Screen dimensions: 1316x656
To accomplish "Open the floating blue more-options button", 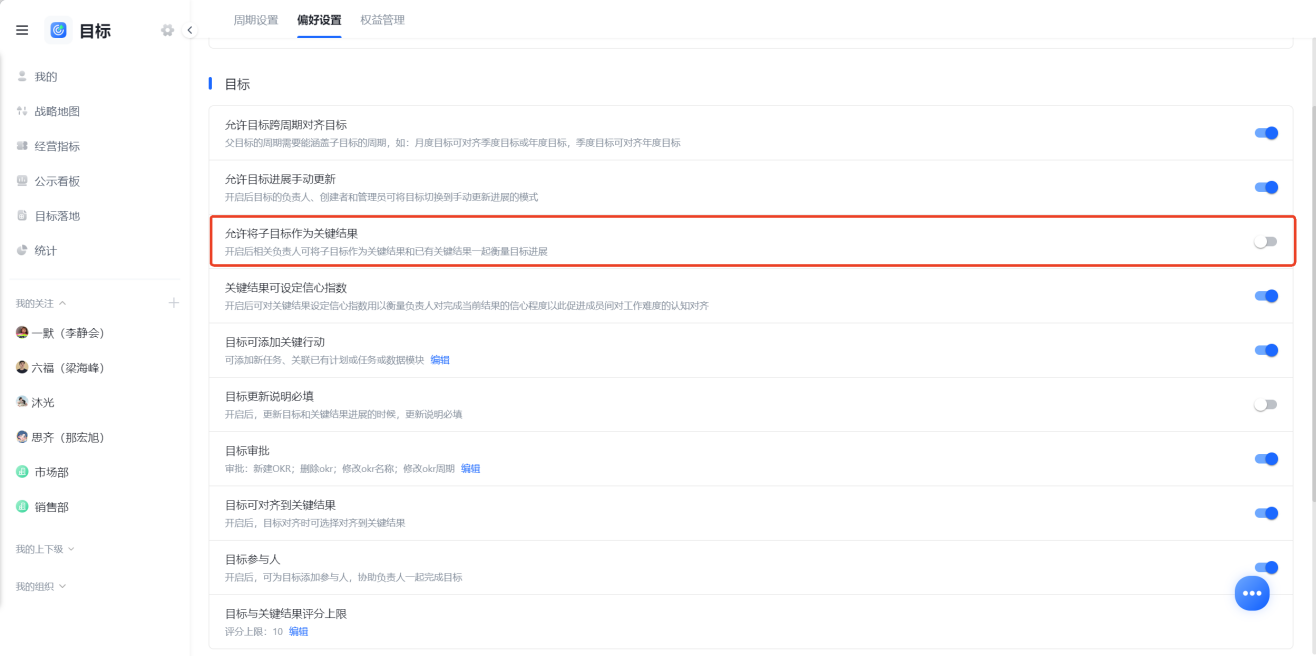I will pos(1252,593).
